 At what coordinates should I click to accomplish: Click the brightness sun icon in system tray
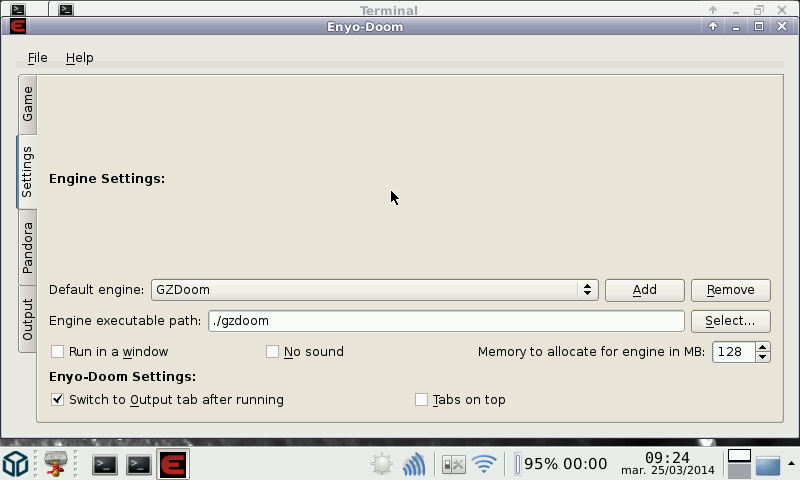coord(381,464)
